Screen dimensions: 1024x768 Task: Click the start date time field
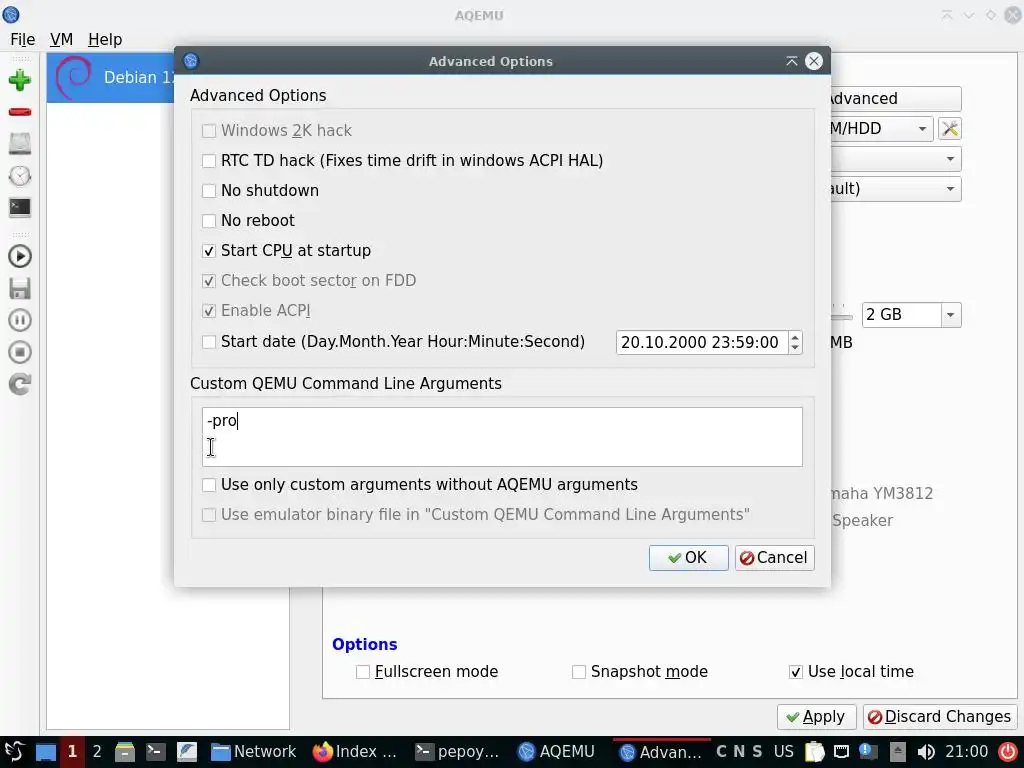coord(702,342)
